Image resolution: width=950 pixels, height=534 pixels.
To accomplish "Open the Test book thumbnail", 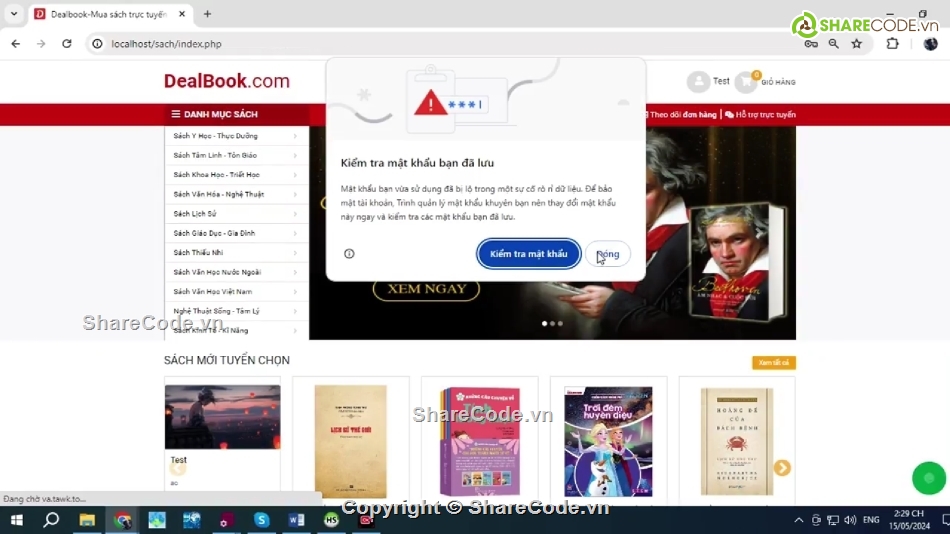I will point(222,417).
